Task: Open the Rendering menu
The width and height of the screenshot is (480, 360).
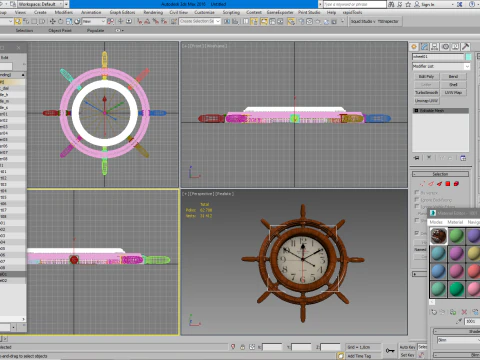Action: (153, 12)
